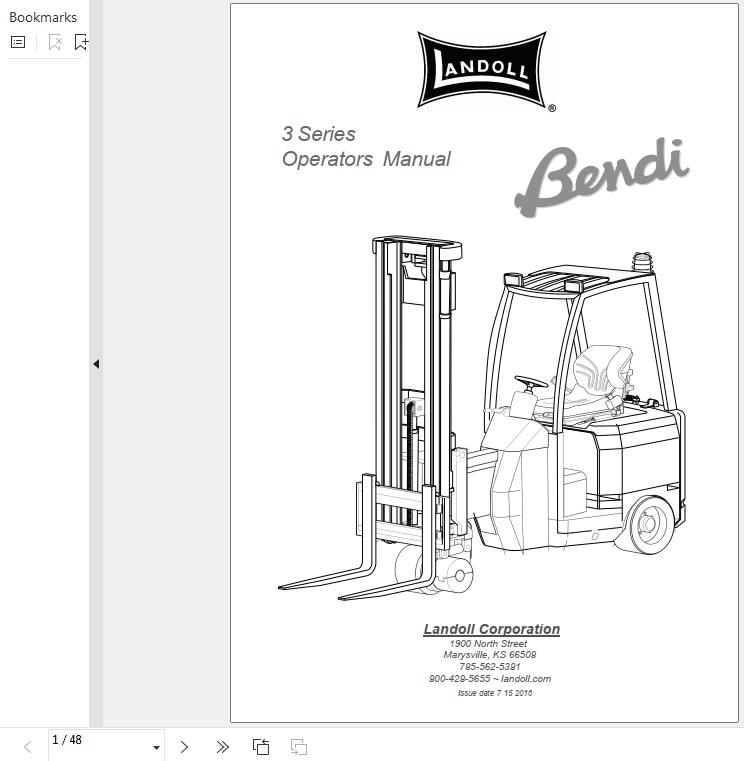
Task: Click the previous view icon
Action: click(261, 747)
